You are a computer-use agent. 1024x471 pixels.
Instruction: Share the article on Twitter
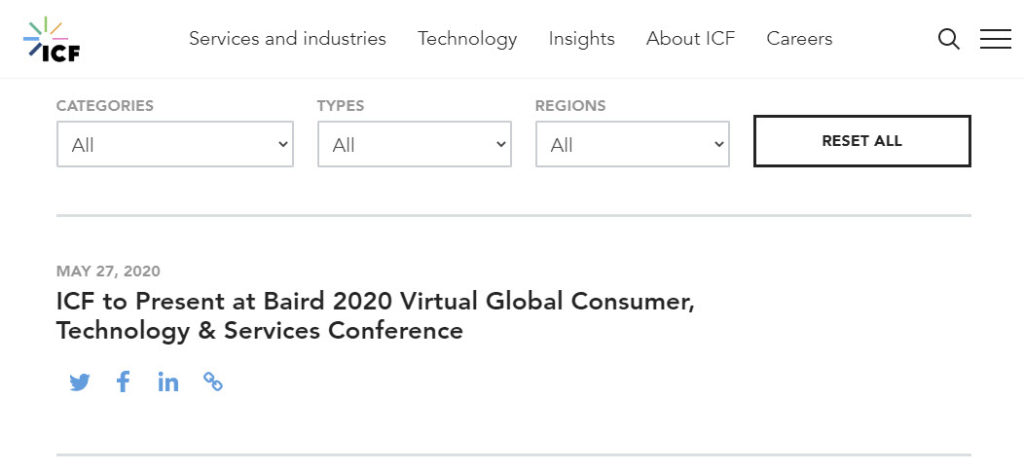80,382
